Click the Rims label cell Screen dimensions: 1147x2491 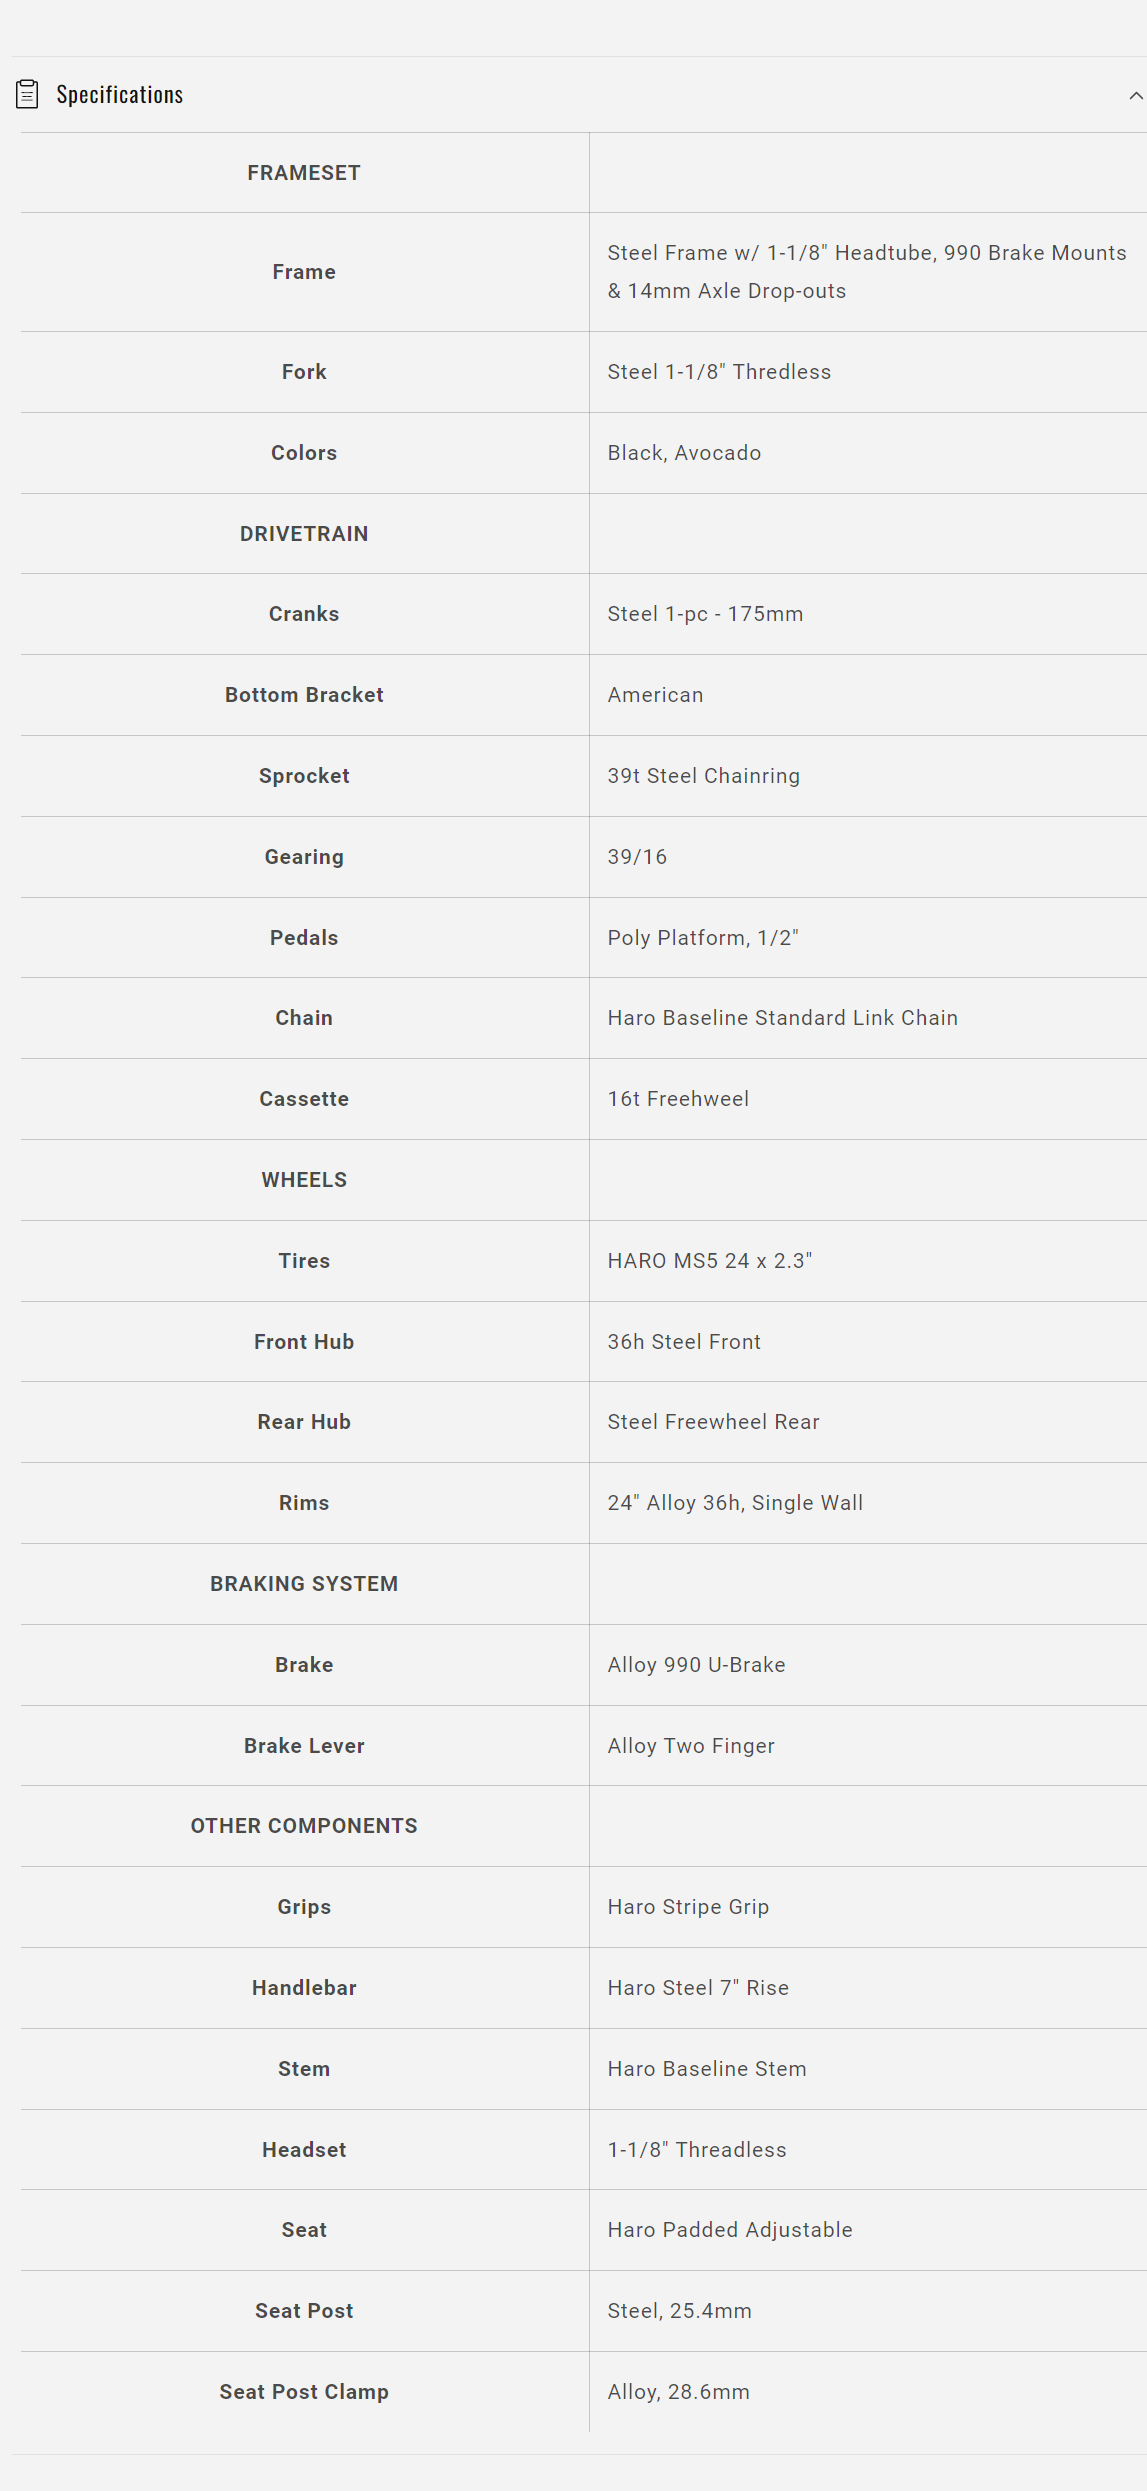coord(304,1503)
